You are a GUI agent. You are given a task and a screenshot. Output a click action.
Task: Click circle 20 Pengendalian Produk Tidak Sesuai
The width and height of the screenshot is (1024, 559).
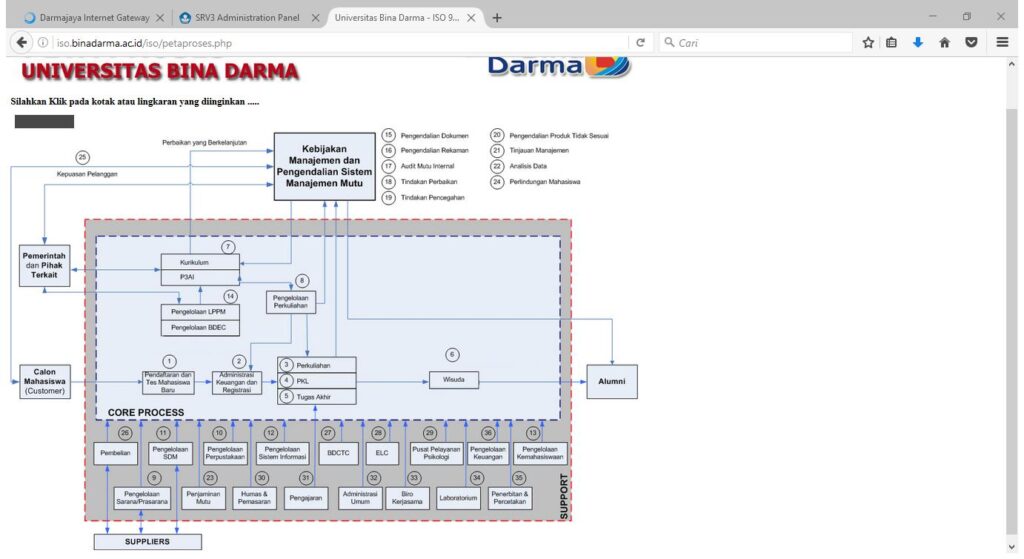click(497, 135)
